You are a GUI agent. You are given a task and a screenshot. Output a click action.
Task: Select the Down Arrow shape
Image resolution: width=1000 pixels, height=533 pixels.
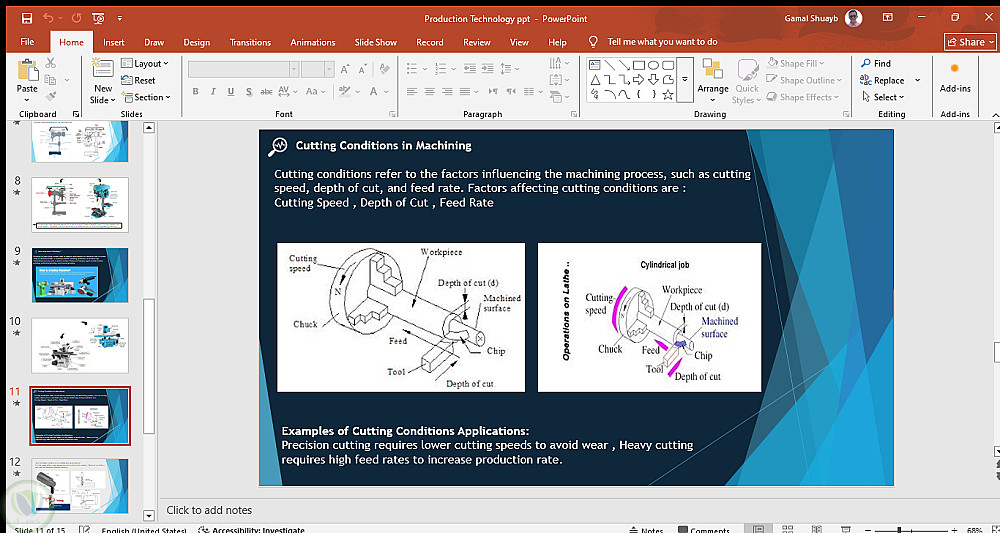(x=654, y=80)
